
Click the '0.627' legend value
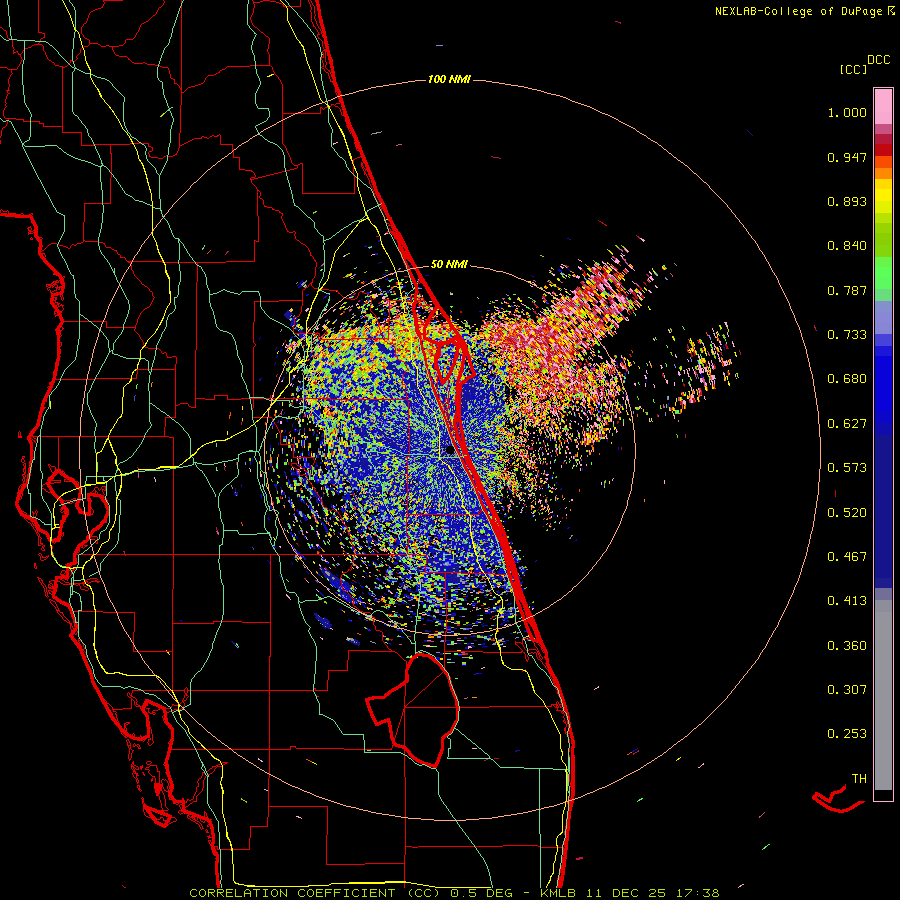tap(847, 424)
